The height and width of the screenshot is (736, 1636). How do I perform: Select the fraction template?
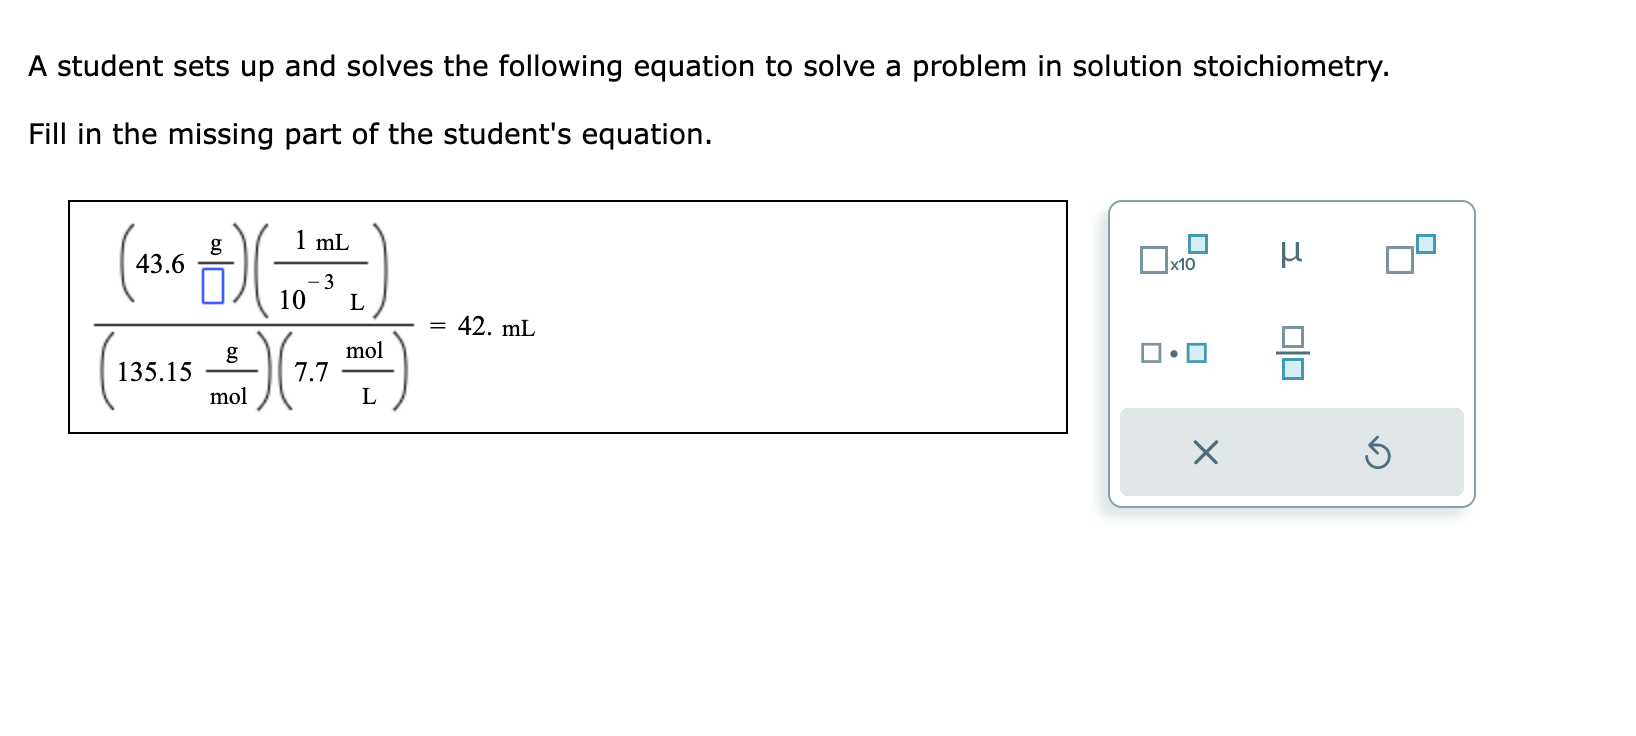click(1293, 355)
